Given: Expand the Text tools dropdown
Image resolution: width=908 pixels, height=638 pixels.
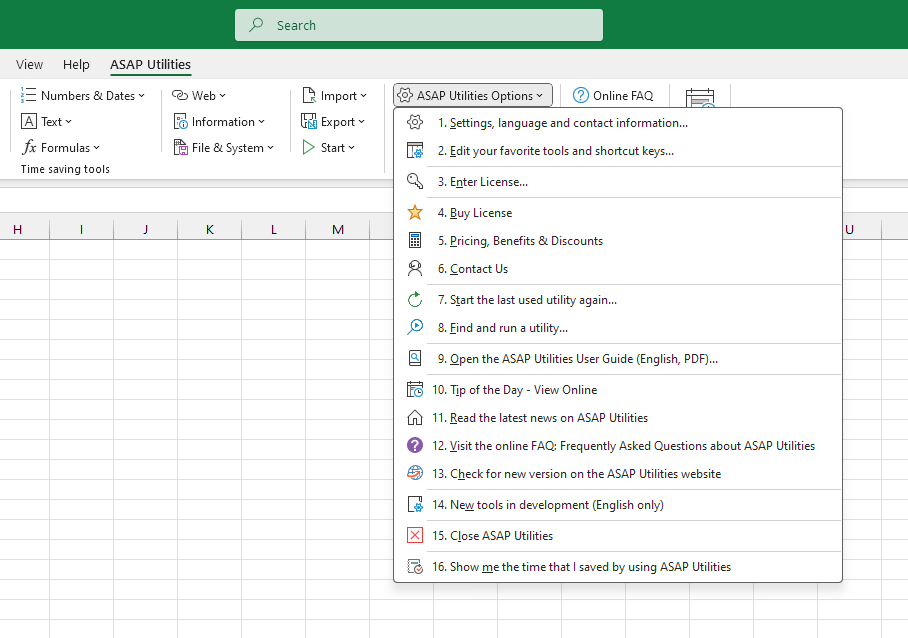Looking at the screenshot, I should [x=46, y=122].
